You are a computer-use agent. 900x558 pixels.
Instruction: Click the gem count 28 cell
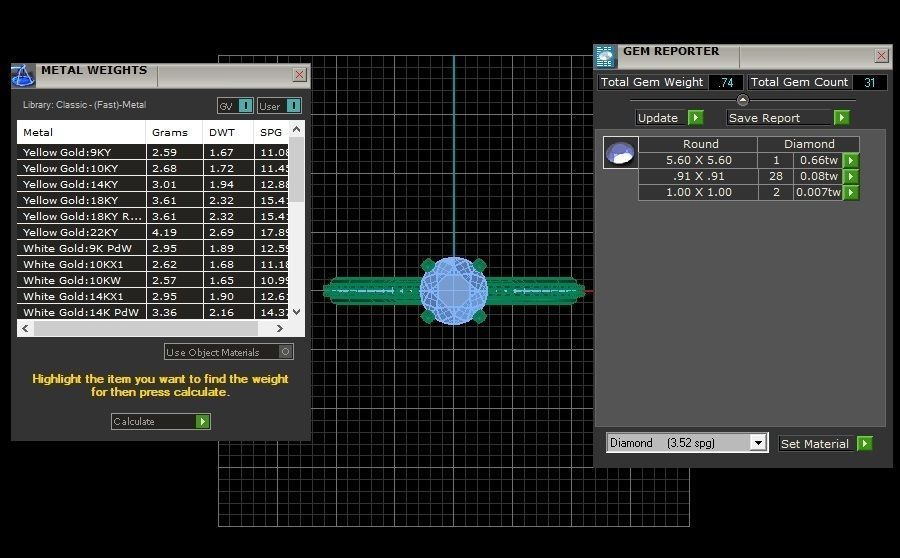point(776,176)
